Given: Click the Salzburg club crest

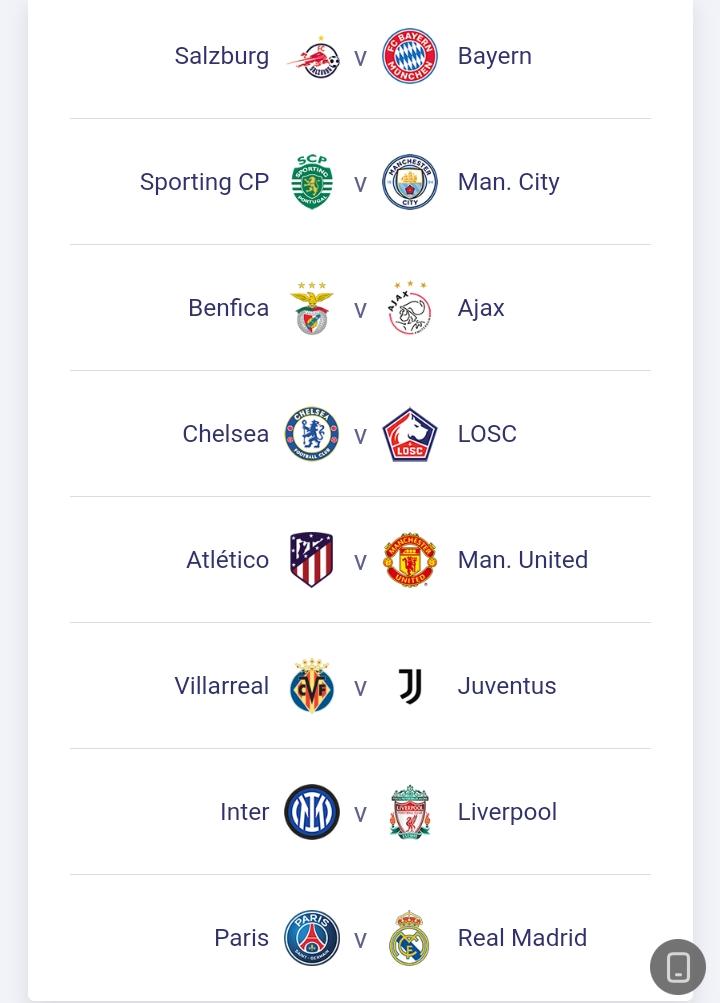Looking at the screenshot, I should click(312, 57).
